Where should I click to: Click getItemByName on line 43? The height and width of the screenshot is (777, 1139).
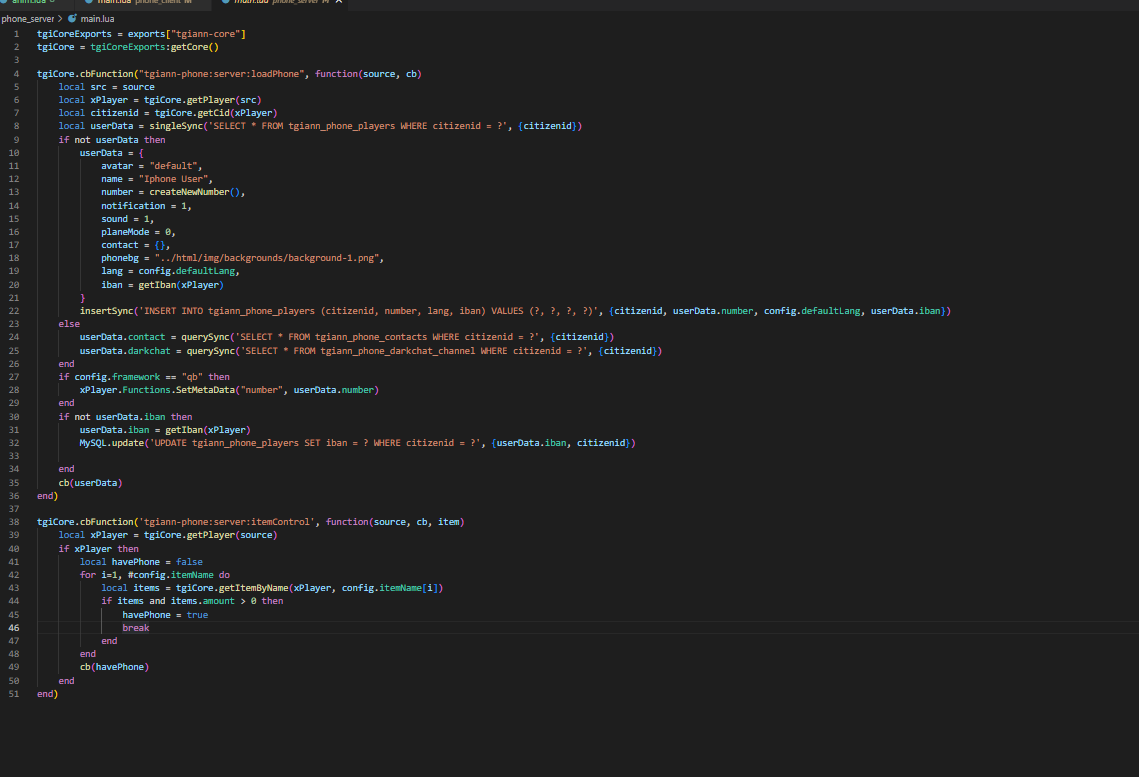click(254, 589)
